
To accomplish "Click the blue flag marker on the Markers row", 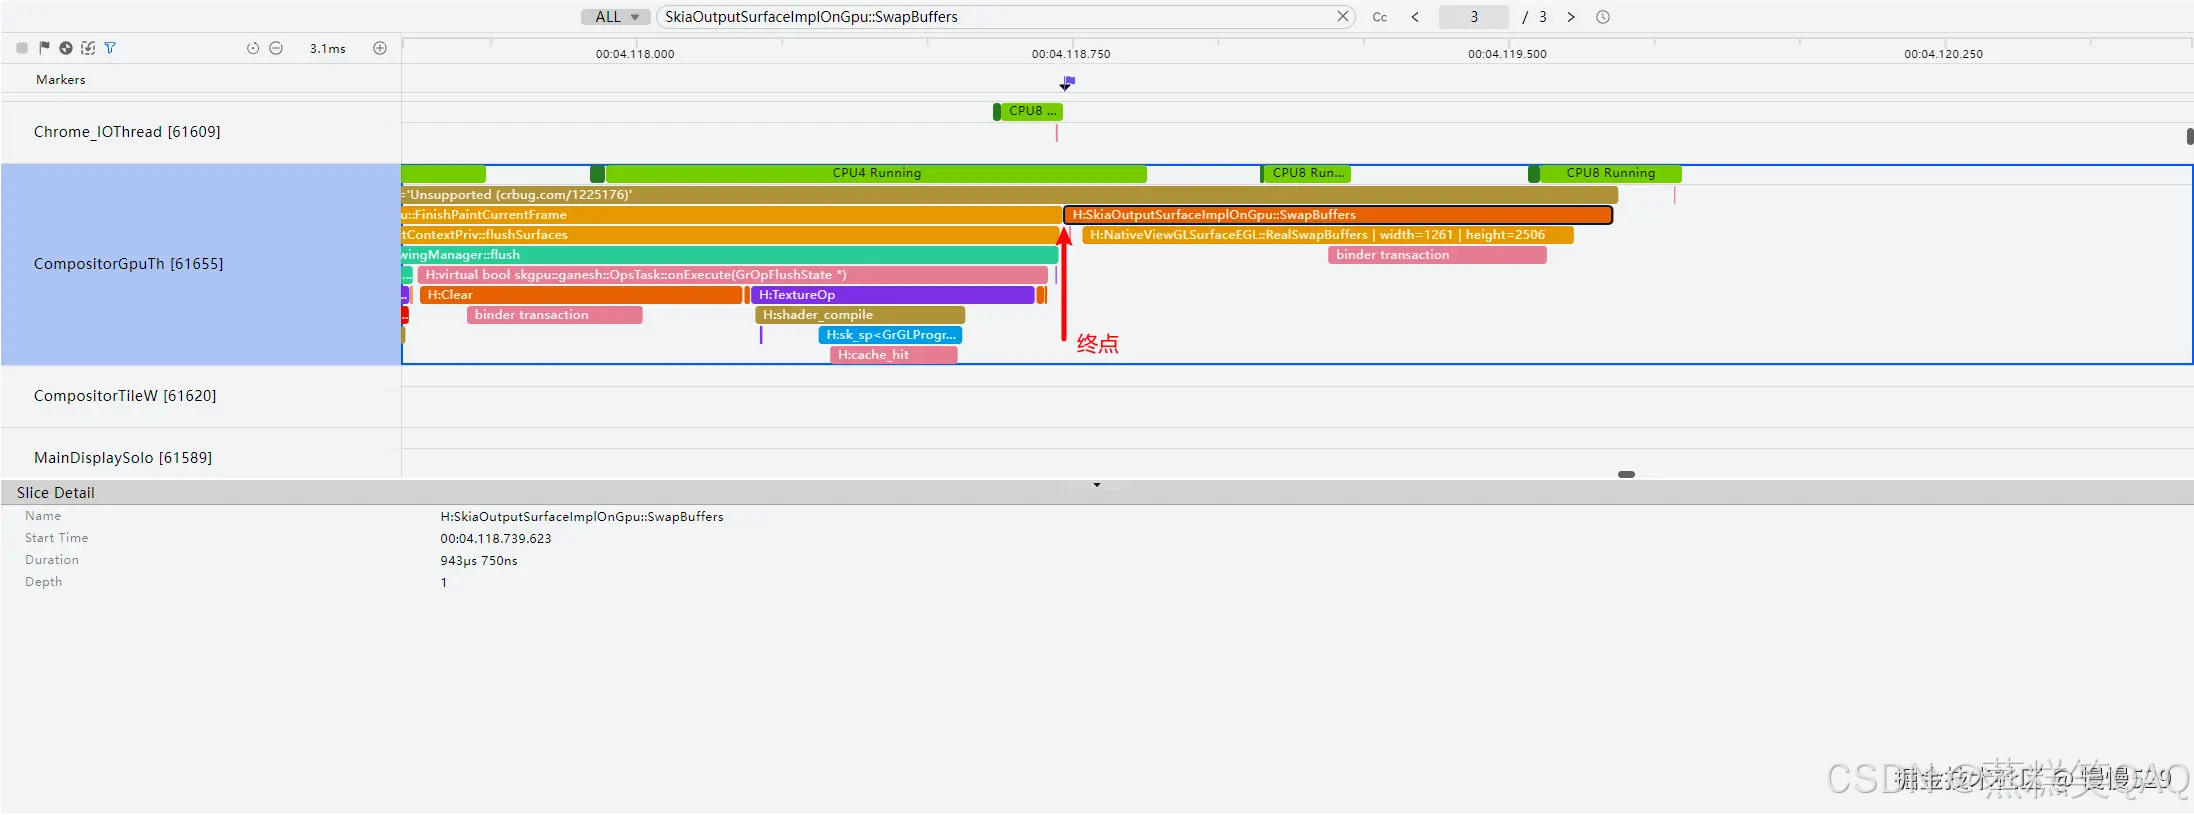I will point(1068,82).
